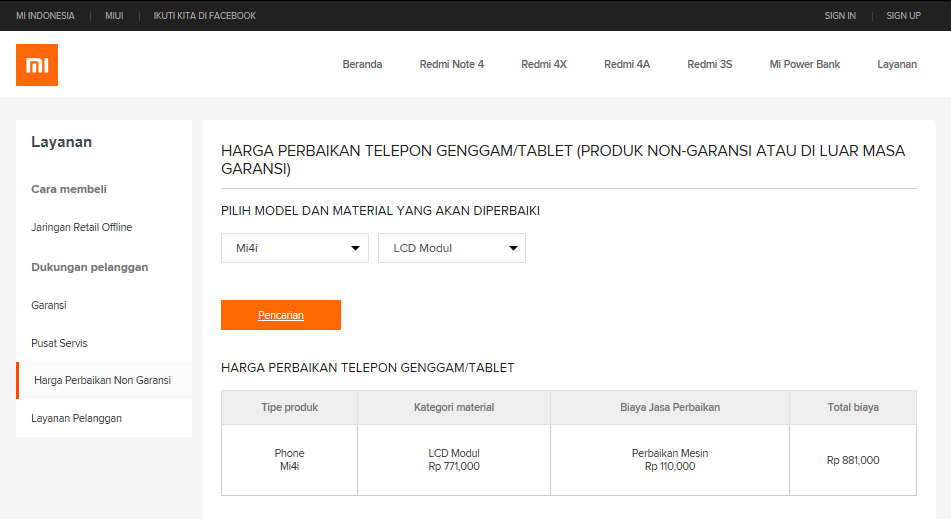Click the Kategori material column header
The image size is (951, 519).
coord(454,407)
